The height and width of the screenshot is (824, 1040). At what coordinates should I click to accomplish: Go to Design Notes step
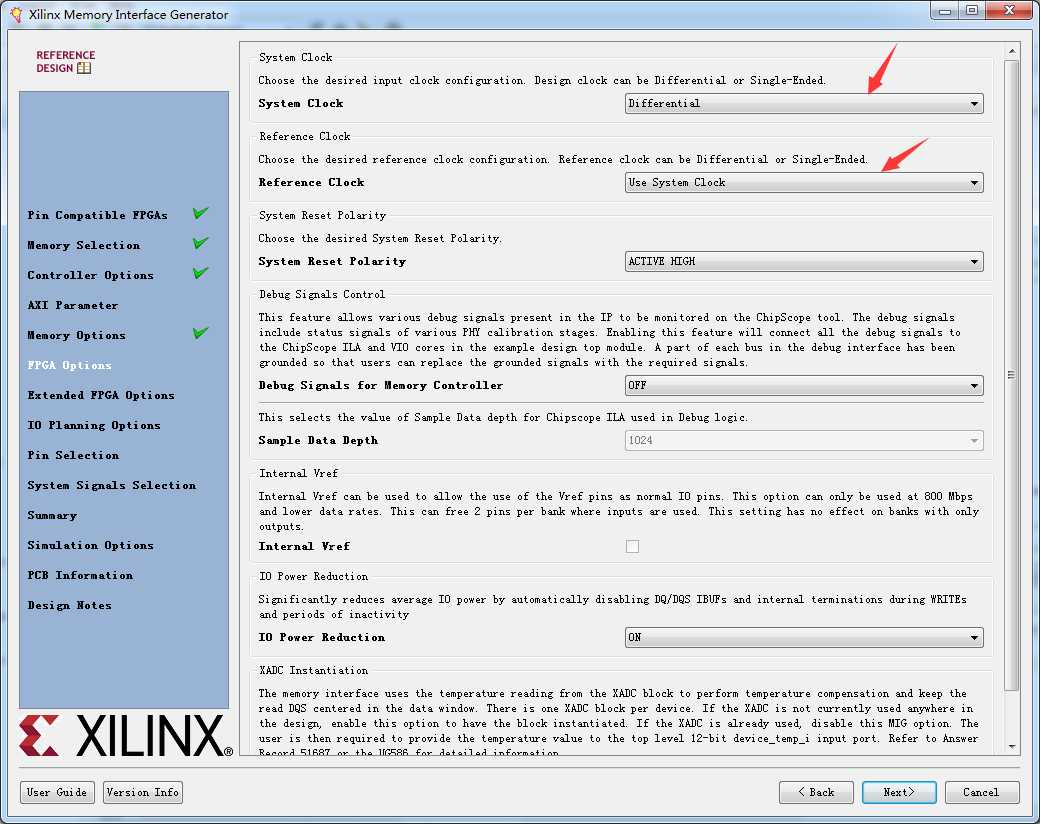[x=70, y=605]
